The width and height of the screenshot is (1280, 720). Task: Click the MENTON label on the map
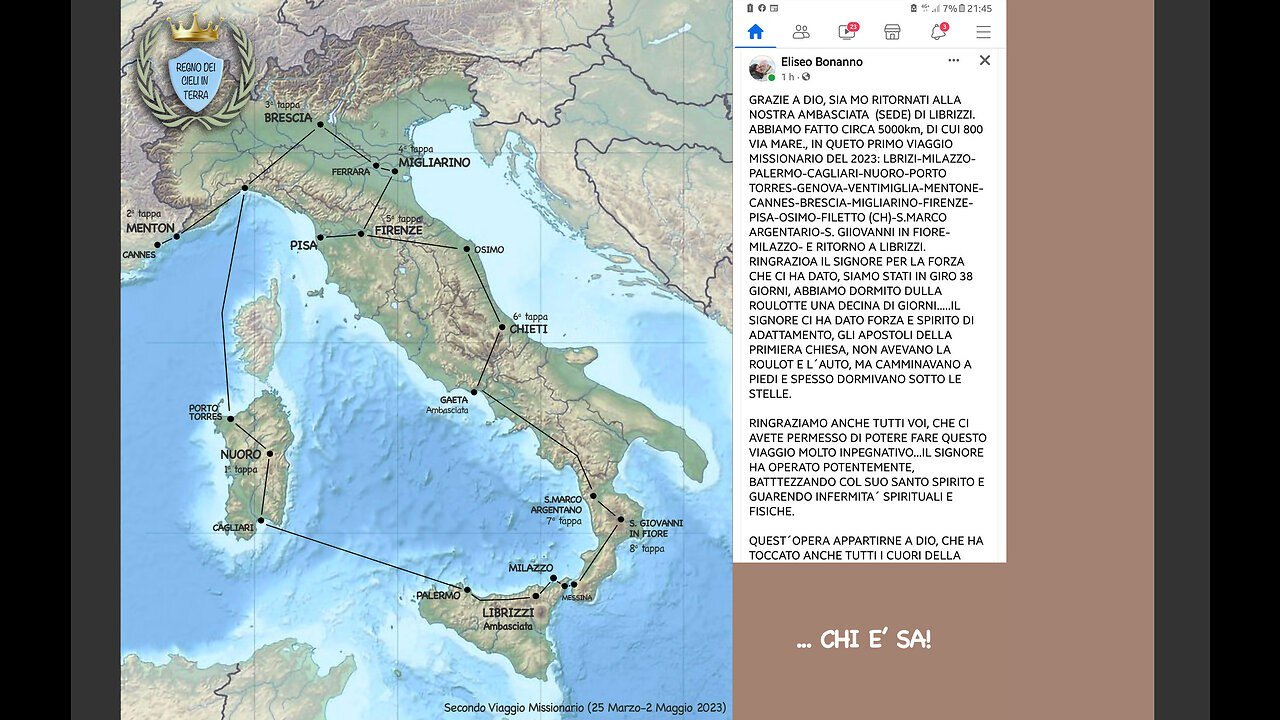(150, 228)
